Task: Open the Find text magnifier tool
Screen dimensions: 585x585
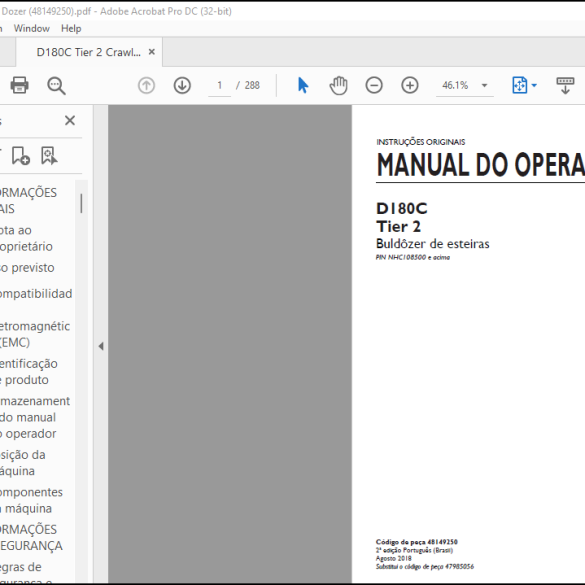Action: click(x=56, y=85)
